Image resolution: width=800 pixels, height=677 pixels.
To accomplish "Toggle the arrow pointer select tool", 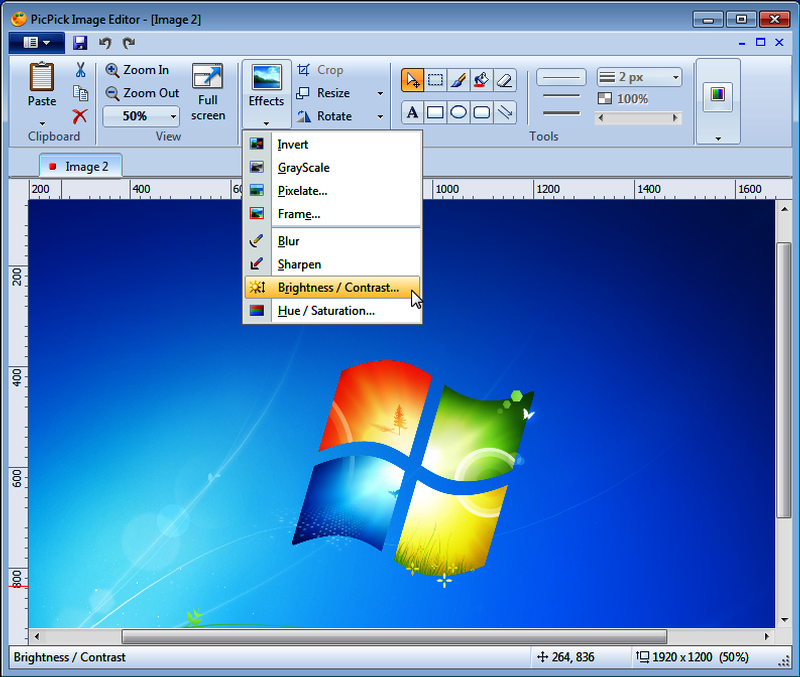I will pos(412,80).
